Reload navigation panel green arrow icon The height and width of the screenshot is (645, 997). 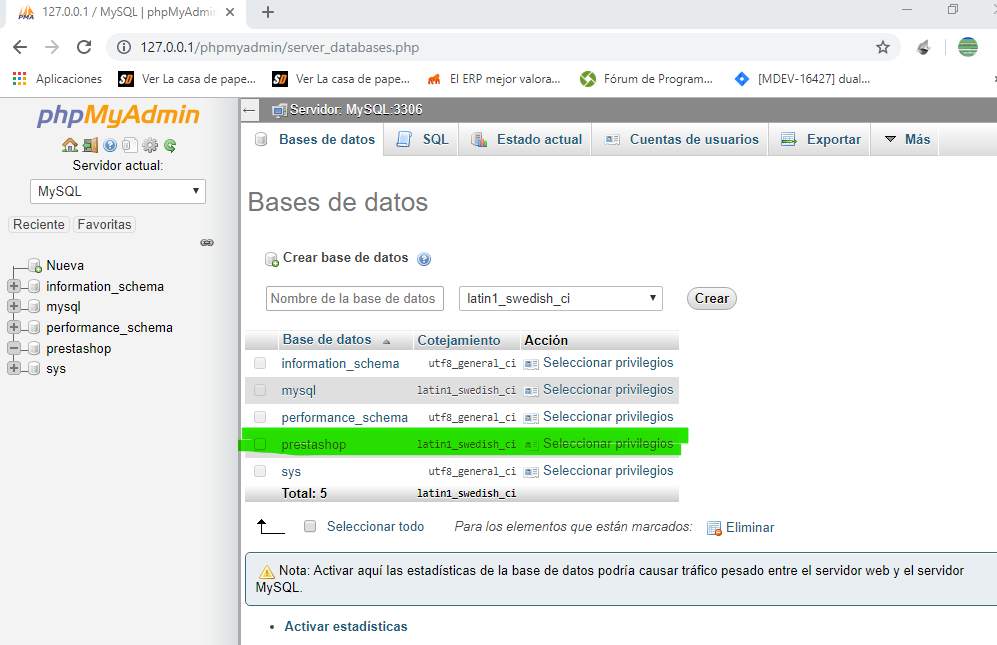pyautogui.click(x=170, y=146)
